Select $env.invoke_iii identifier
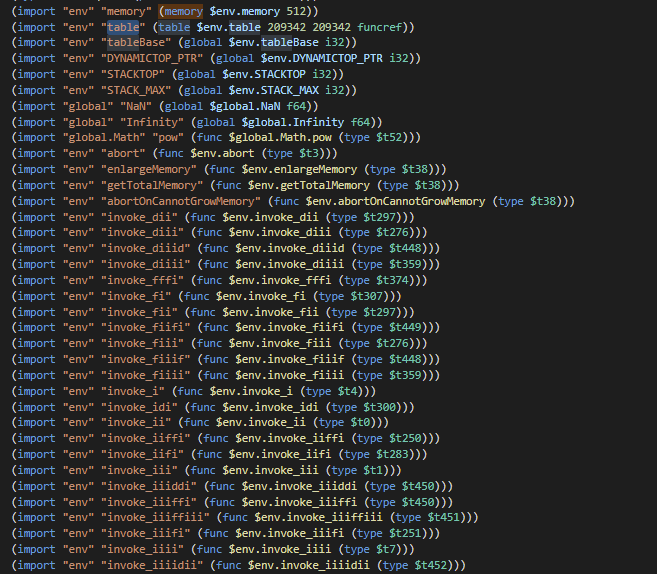 point(270,471)
